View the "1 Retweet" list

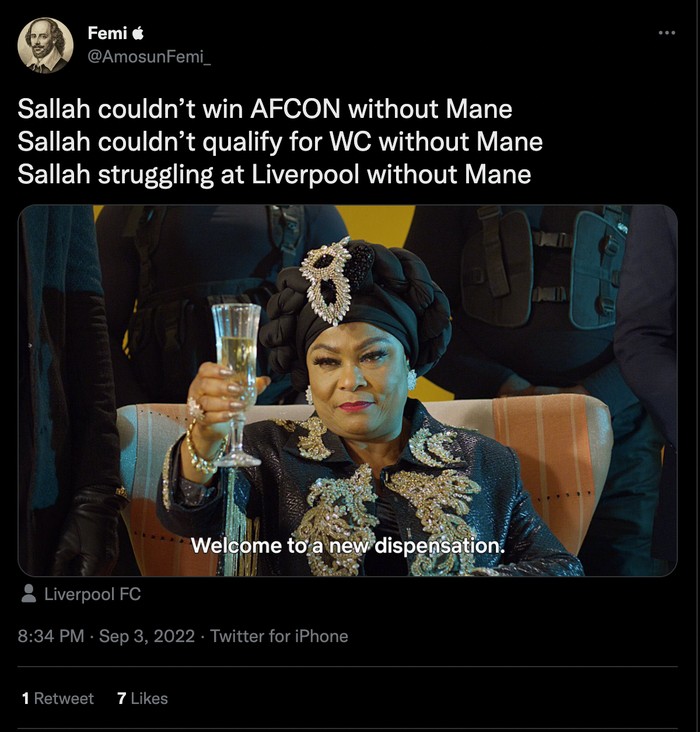click(x=57, y=698)
